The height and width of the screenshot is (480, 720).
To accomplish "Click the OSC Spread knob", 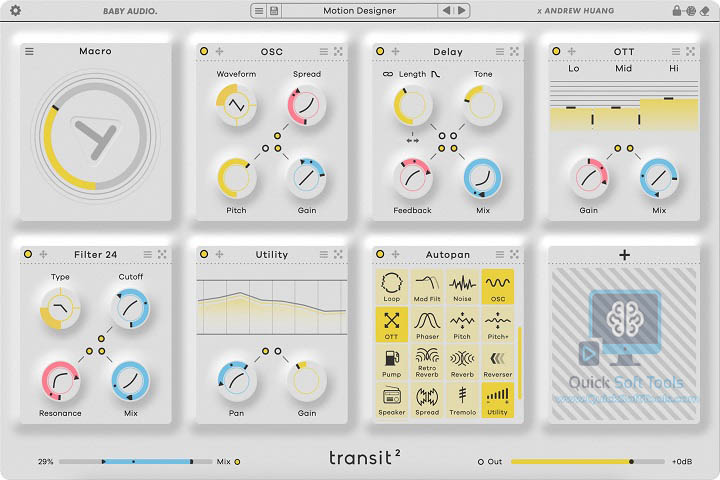I will (x=307, y=106).
